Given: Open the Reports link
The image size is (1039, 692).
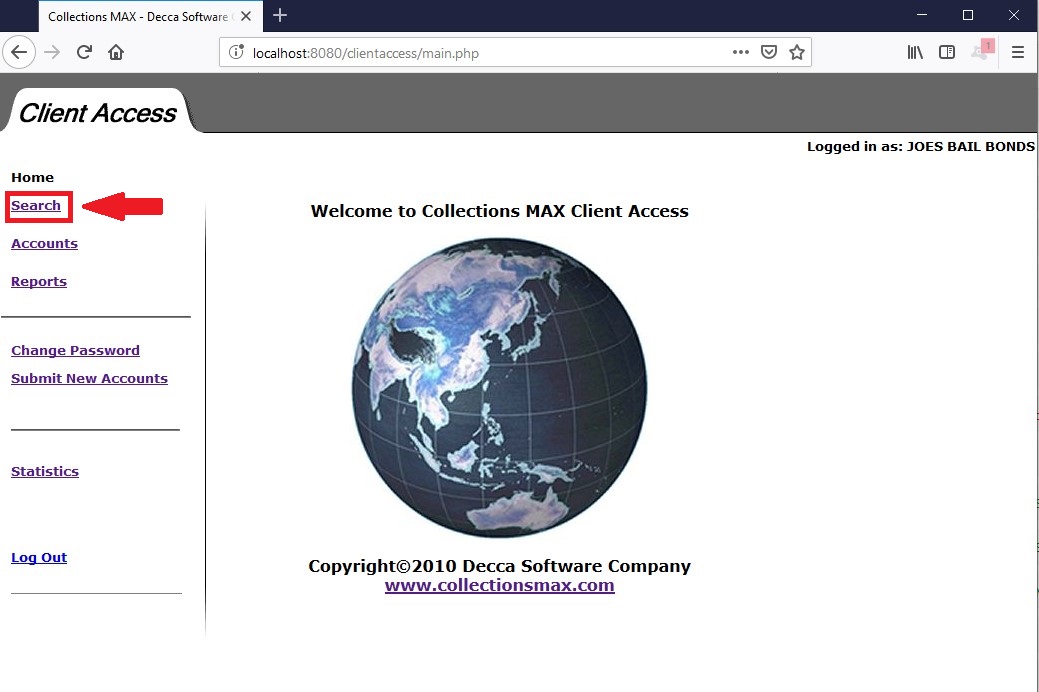Looking at the screenshot, I should coord(39,281).
